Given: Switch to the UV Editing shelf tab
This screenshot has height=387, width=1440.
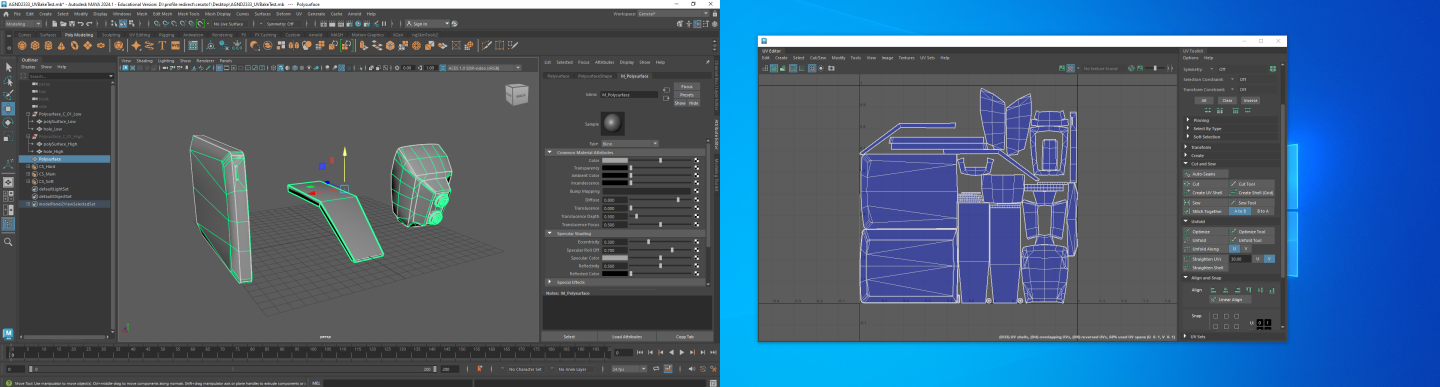Looking at the screenshot, I should coord(140,34).
